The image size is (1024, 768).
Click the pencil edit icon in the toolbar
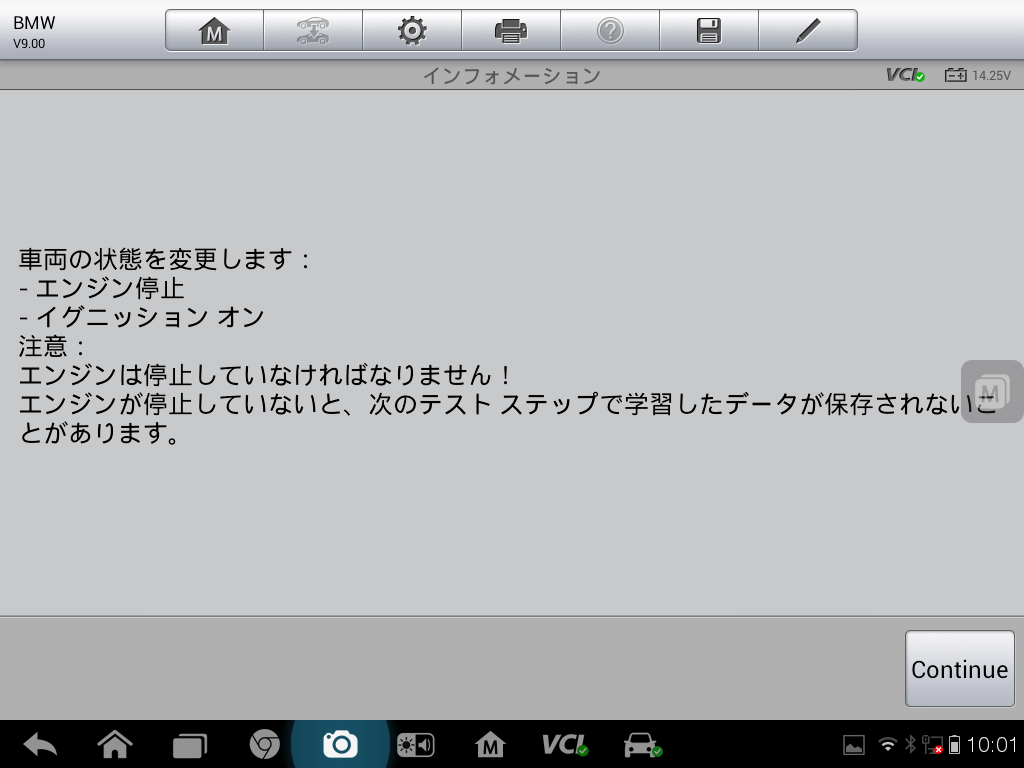[807, 31]
